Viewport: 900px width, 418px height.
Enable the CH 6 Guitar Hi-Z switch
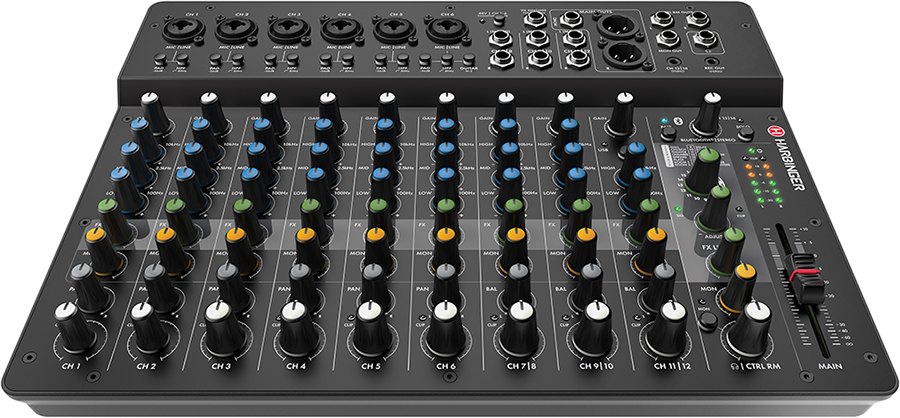469,59
